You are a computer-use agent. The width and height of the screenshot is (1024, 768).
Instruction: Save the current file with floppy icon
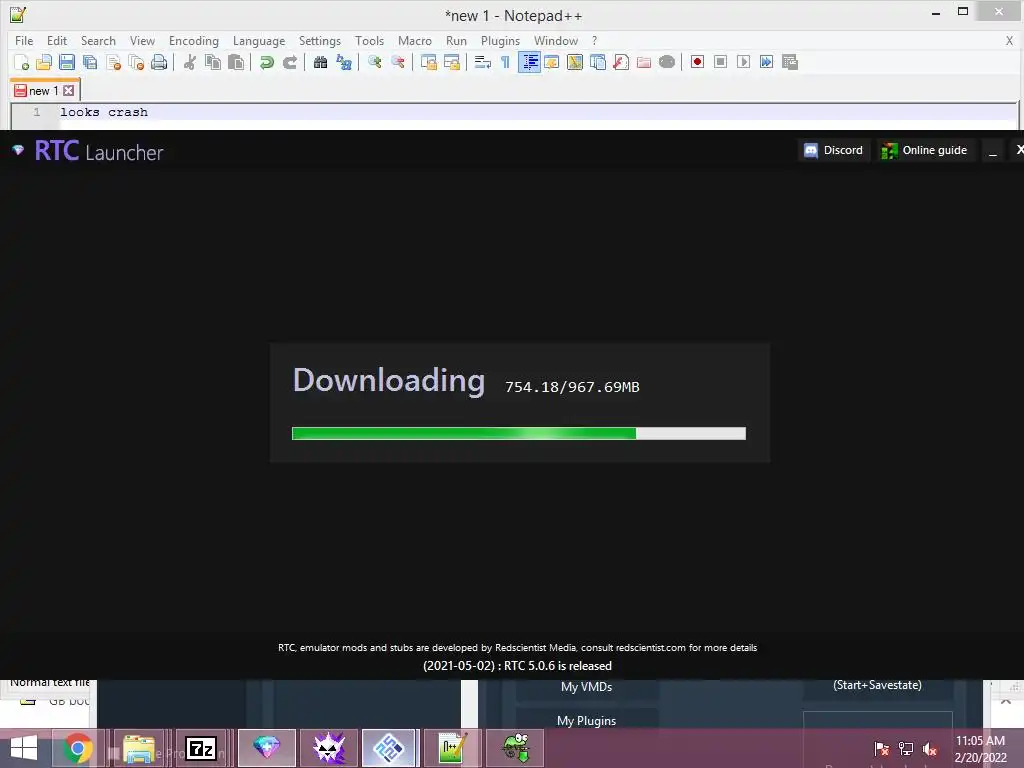[x=67, y=62]
